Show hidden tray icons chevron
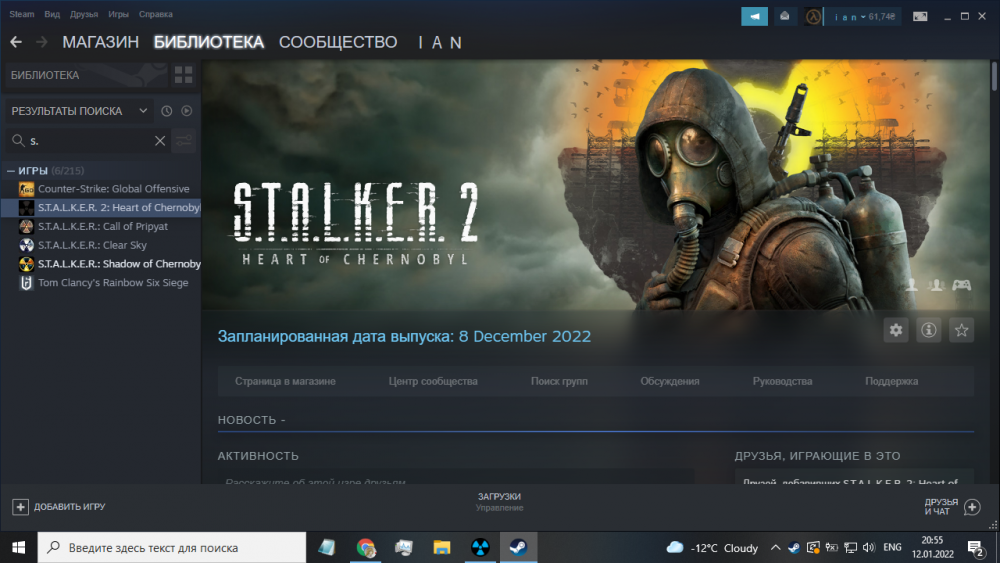 [x=776, y=548]
